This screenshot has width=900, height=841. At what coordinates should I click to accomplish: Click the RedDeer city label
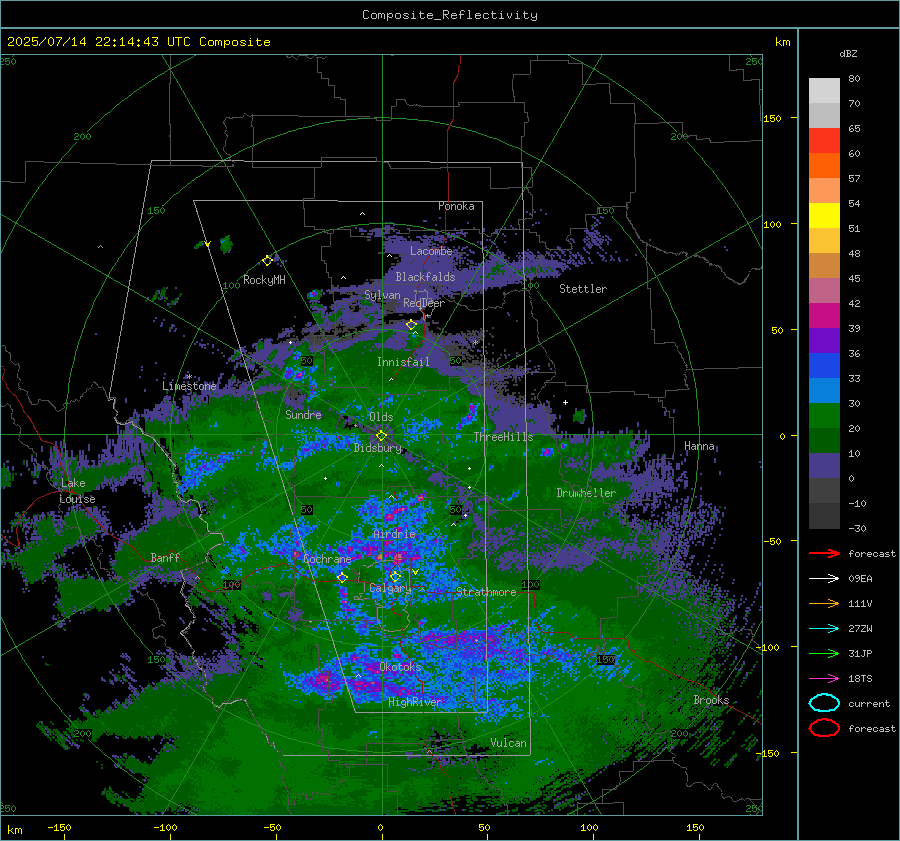pyautogui.click(x=424, y=303)
